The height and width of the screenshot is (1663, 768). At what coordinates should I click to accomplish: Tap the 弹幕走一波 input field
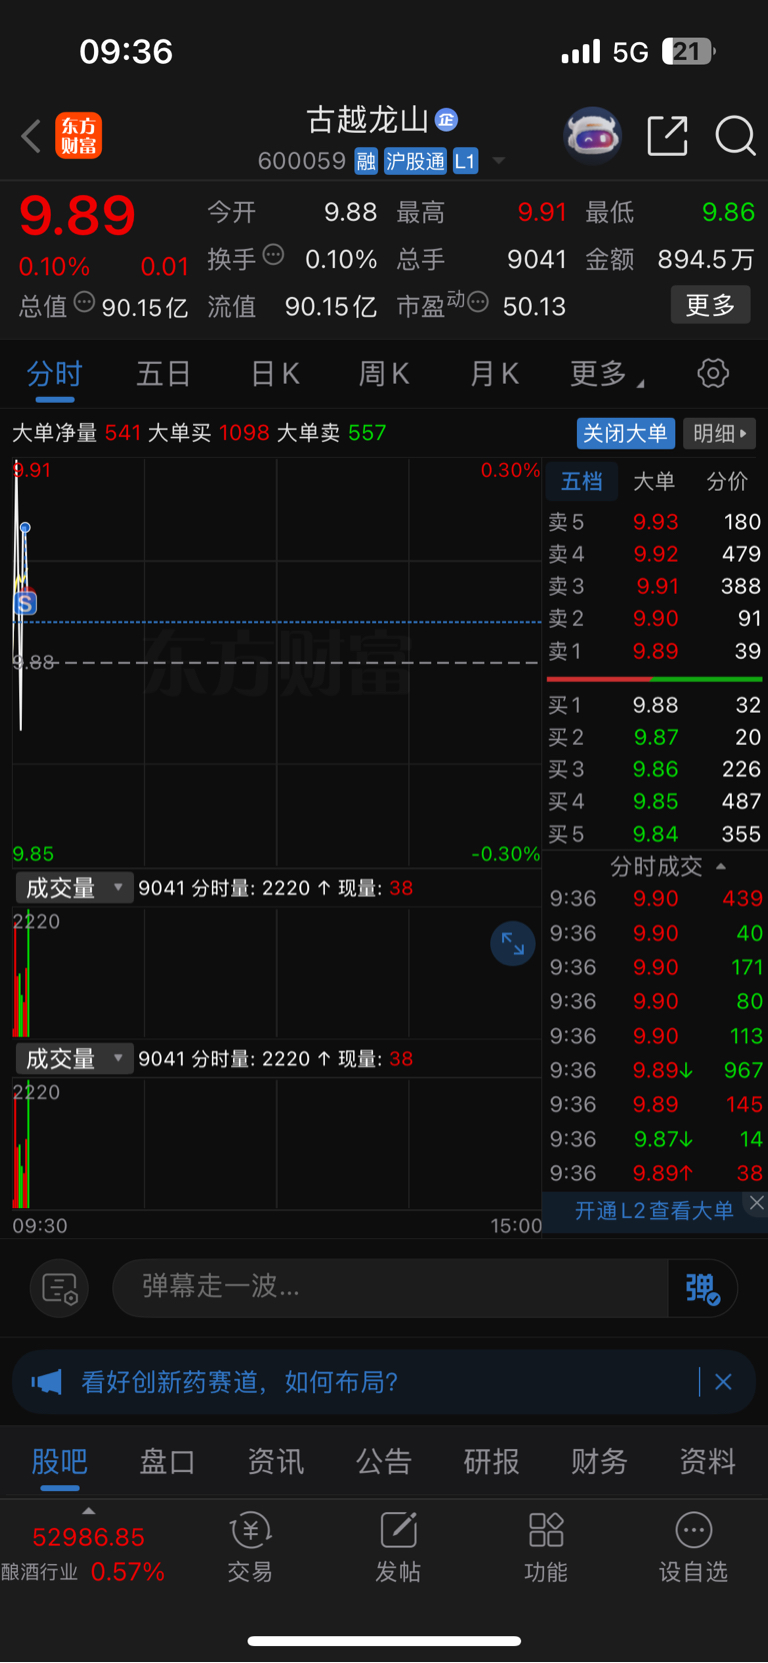[390, 1288]
